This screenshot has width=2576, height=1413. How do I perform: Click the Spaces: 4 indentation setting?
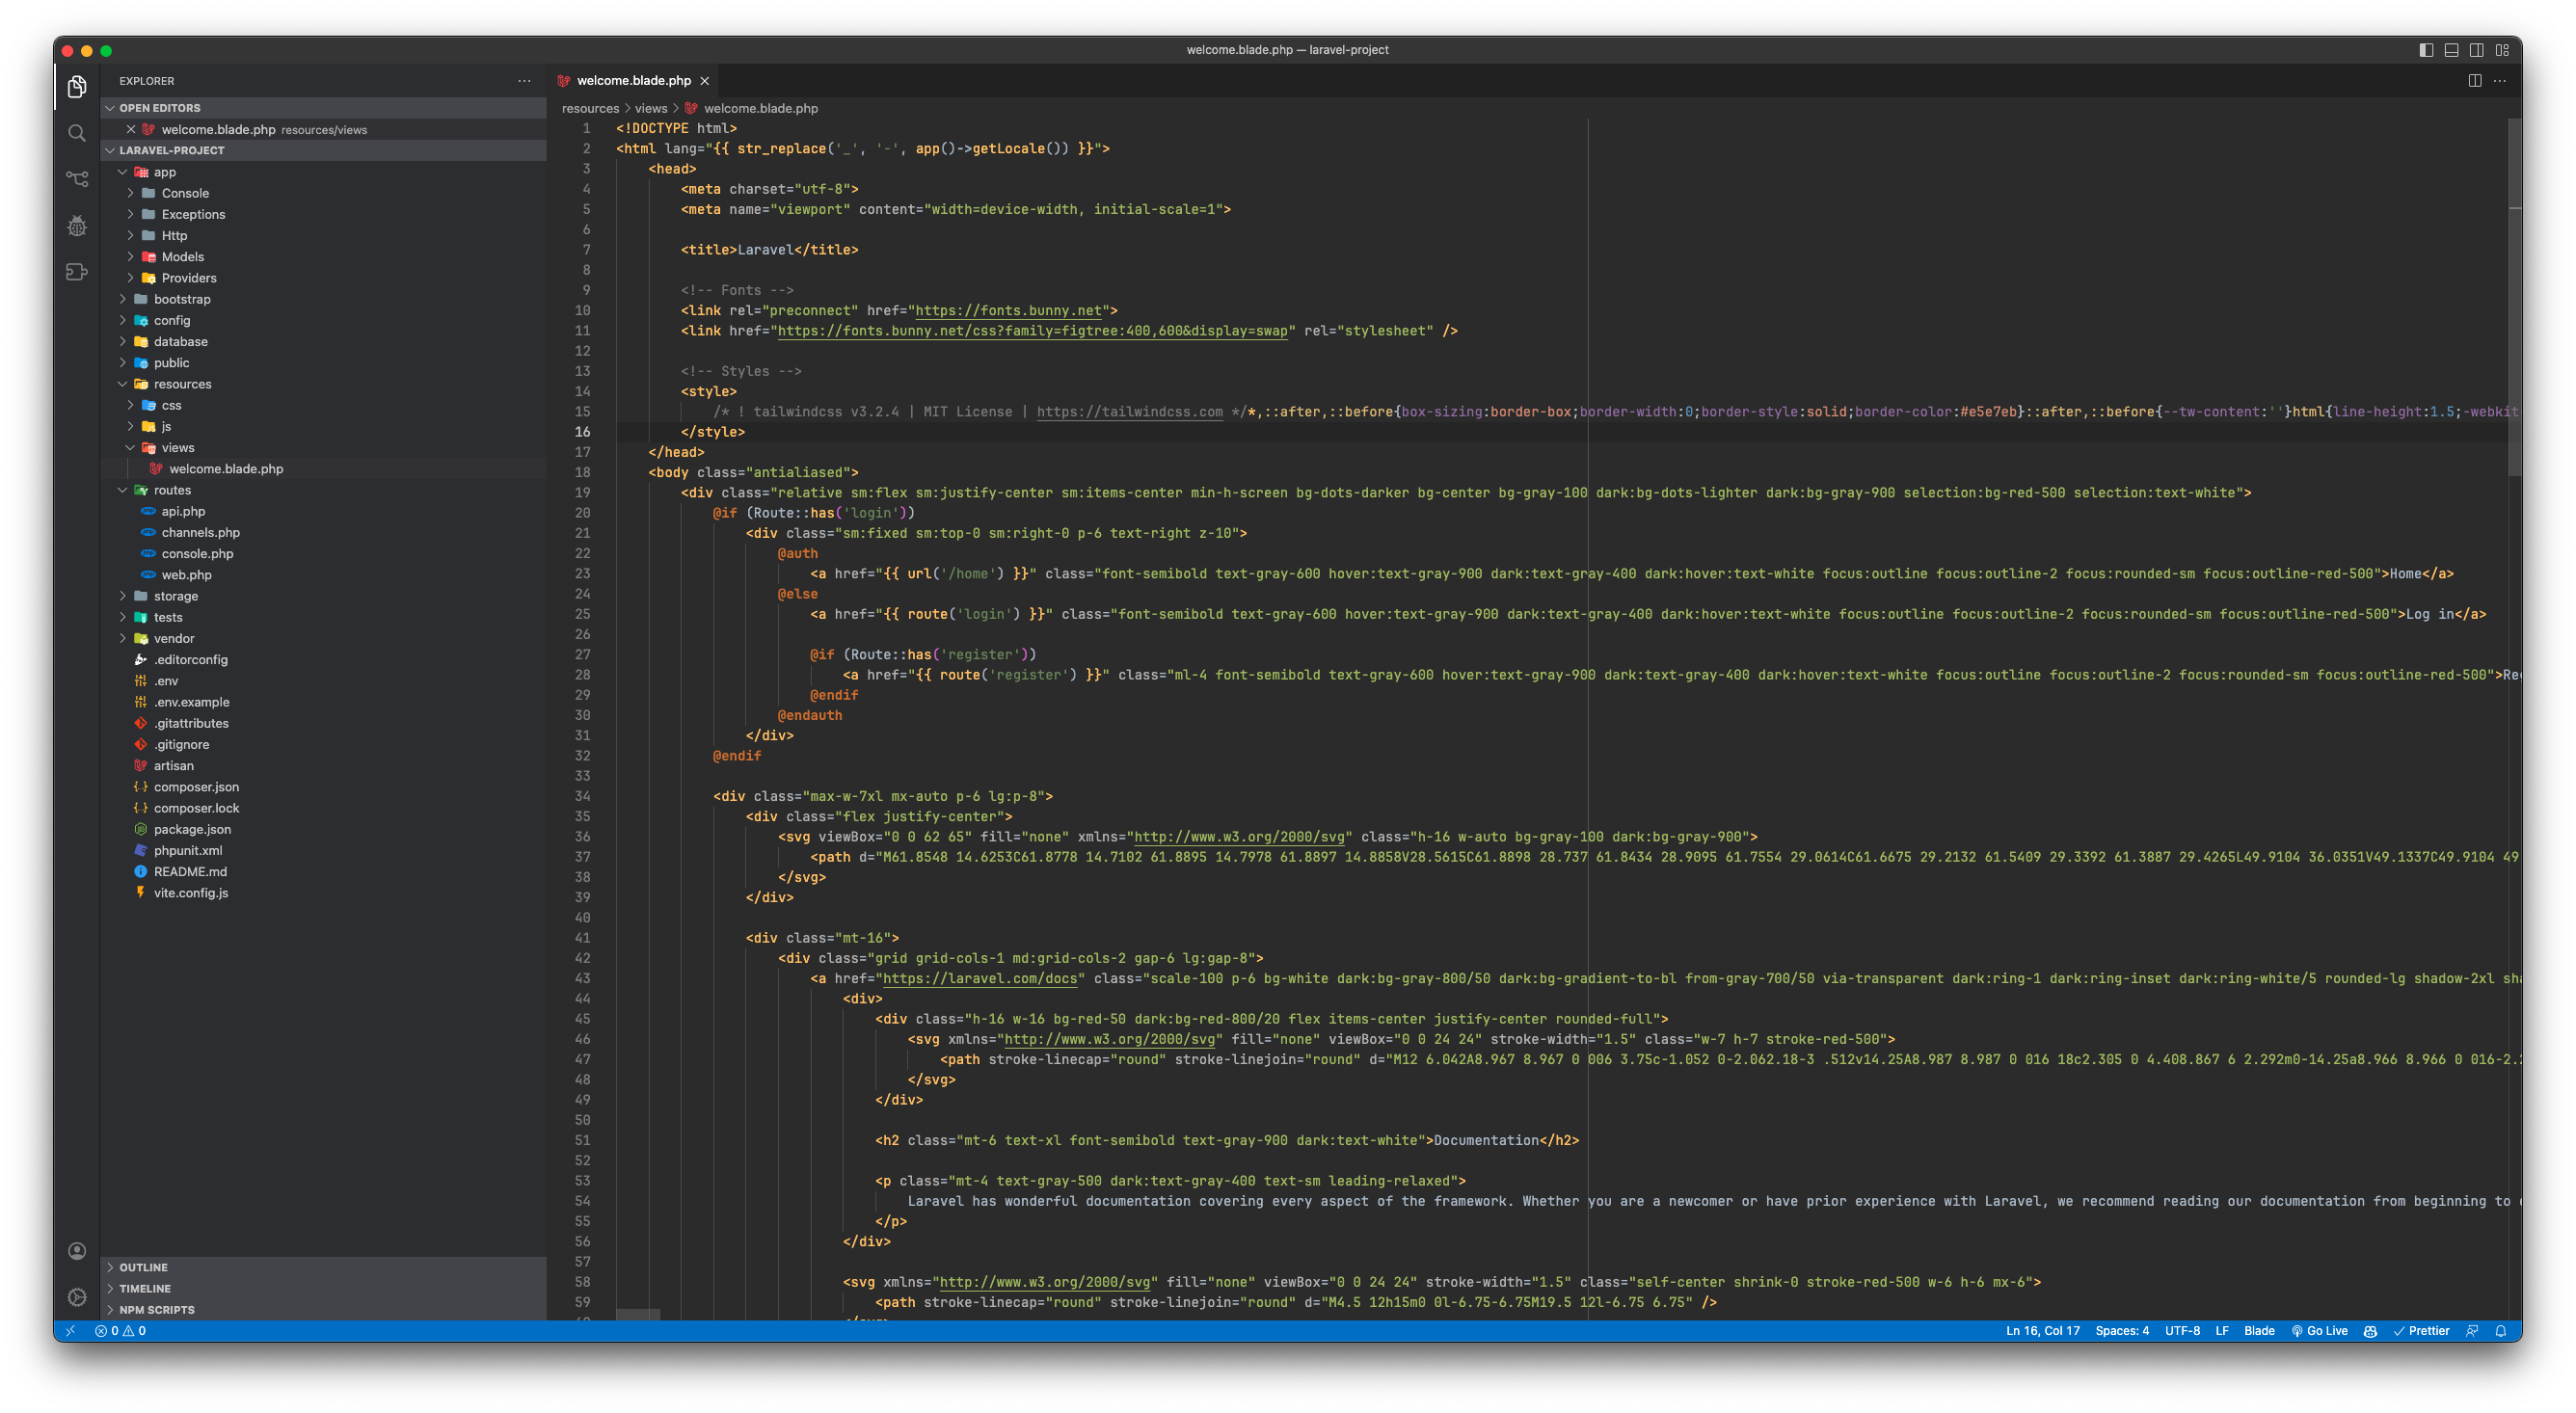pyautogui.click(x=2122, y=1331)
